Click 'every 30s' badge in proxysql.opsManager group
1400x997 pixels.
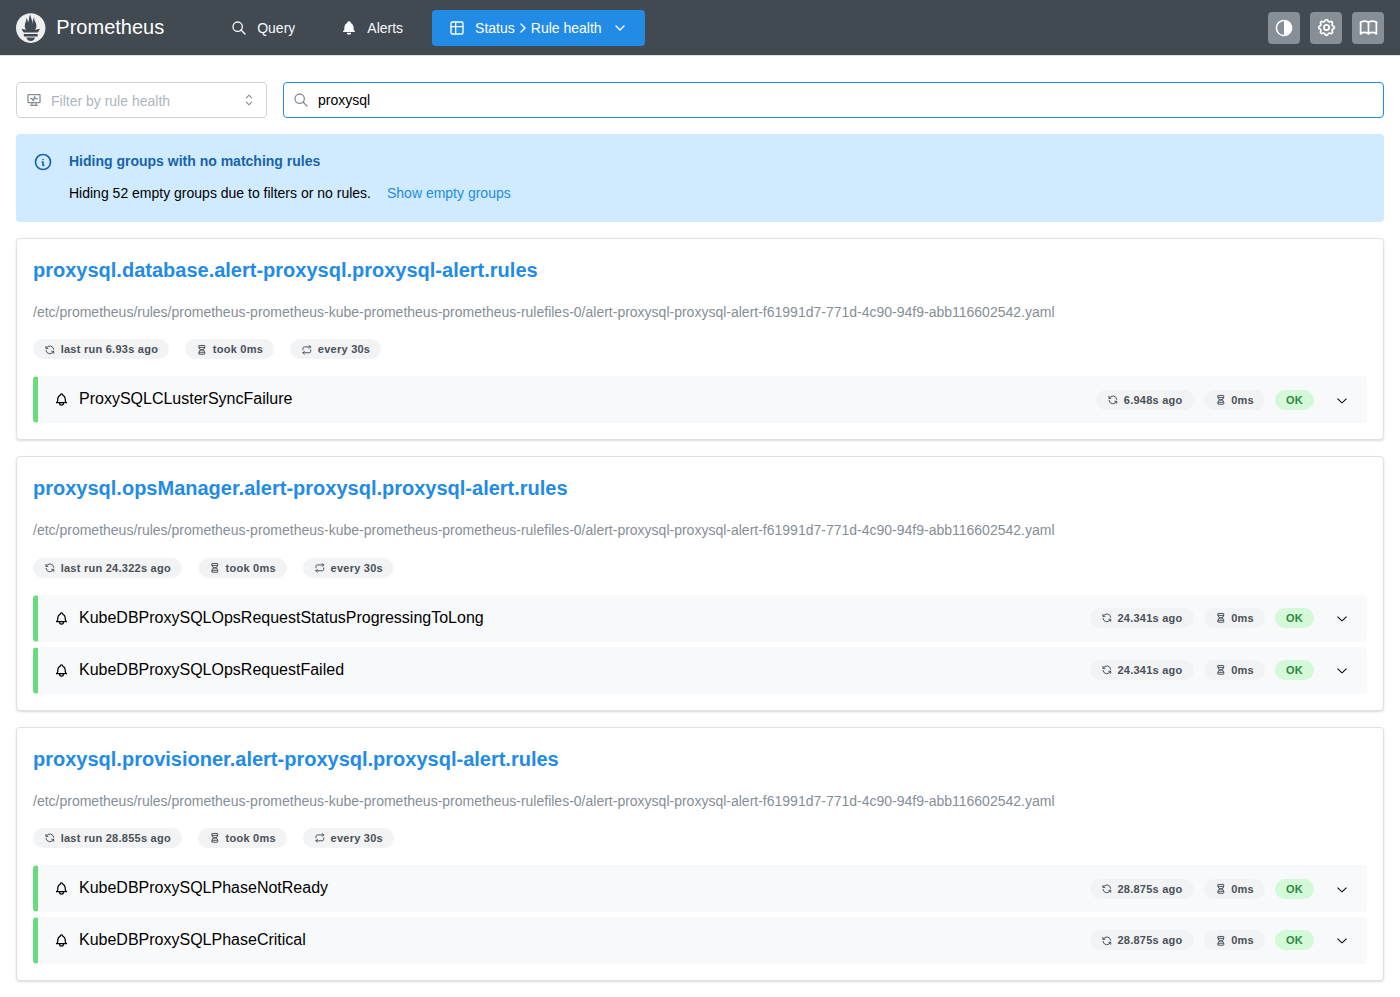348,568
